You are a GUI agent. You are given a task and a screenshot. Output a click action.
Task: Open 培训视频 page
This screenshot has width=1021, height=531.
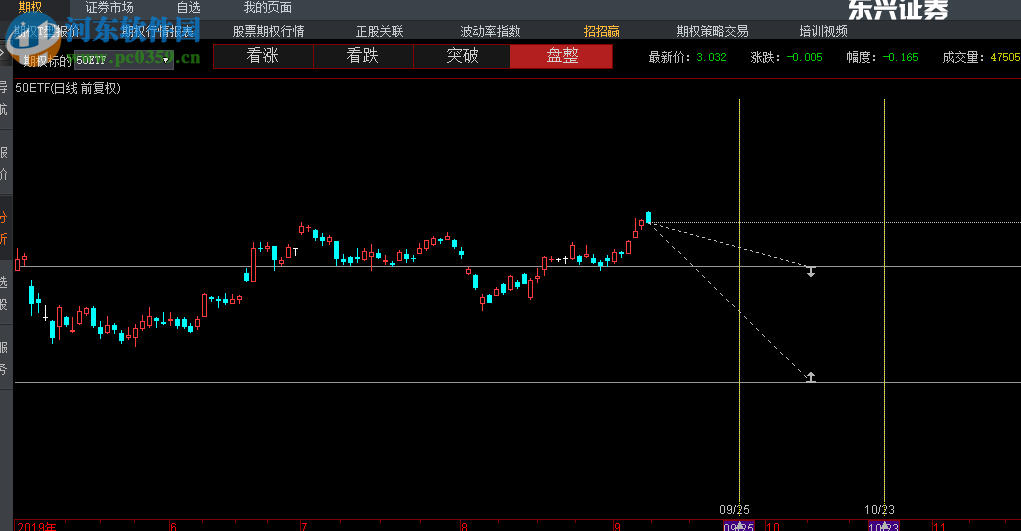point(824,31)
